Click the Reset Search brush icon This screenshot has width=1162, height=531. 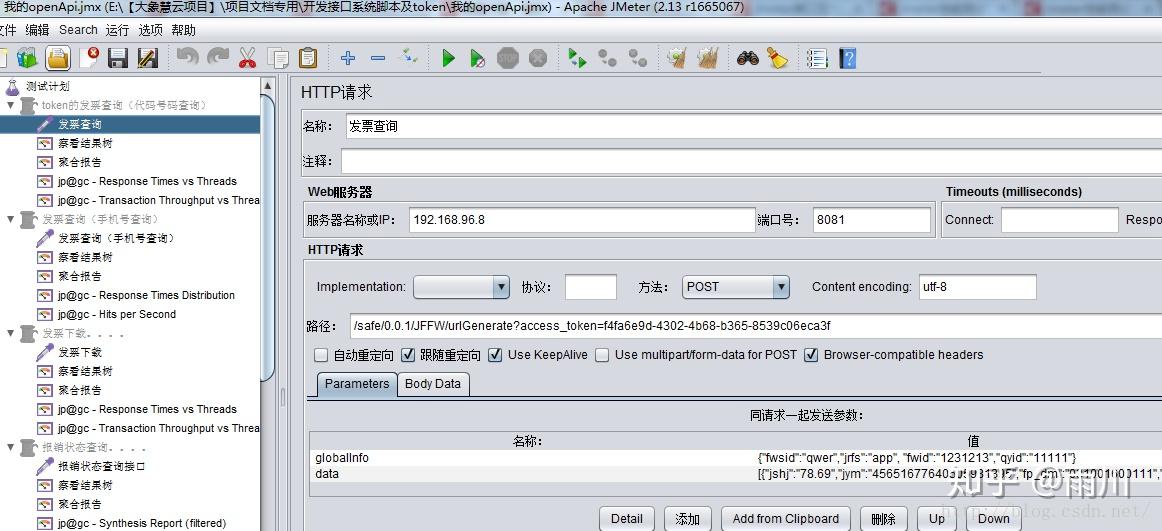[777, 58]
